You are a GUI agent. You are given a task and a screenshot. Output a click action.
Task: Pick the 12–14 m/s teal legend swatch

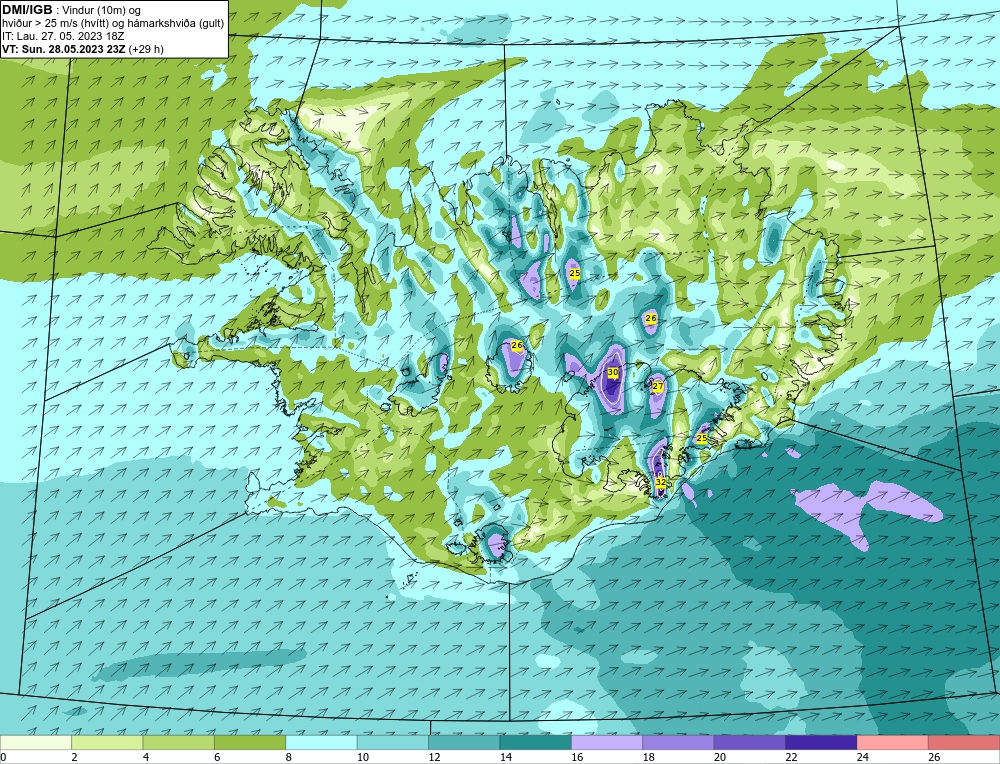[x=464, y=742]
